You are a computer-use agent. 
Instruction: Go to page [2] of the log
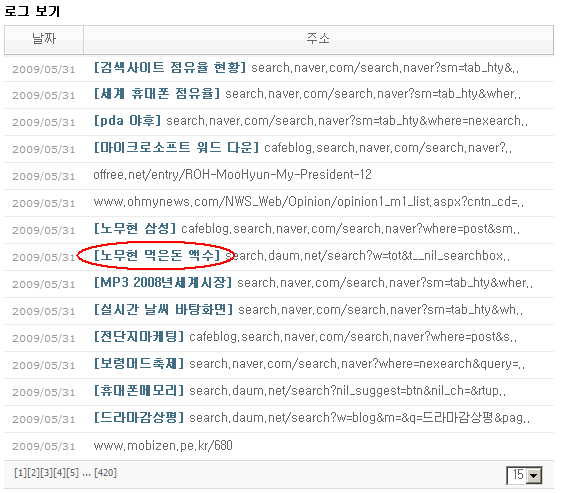(x=33, y=473)
